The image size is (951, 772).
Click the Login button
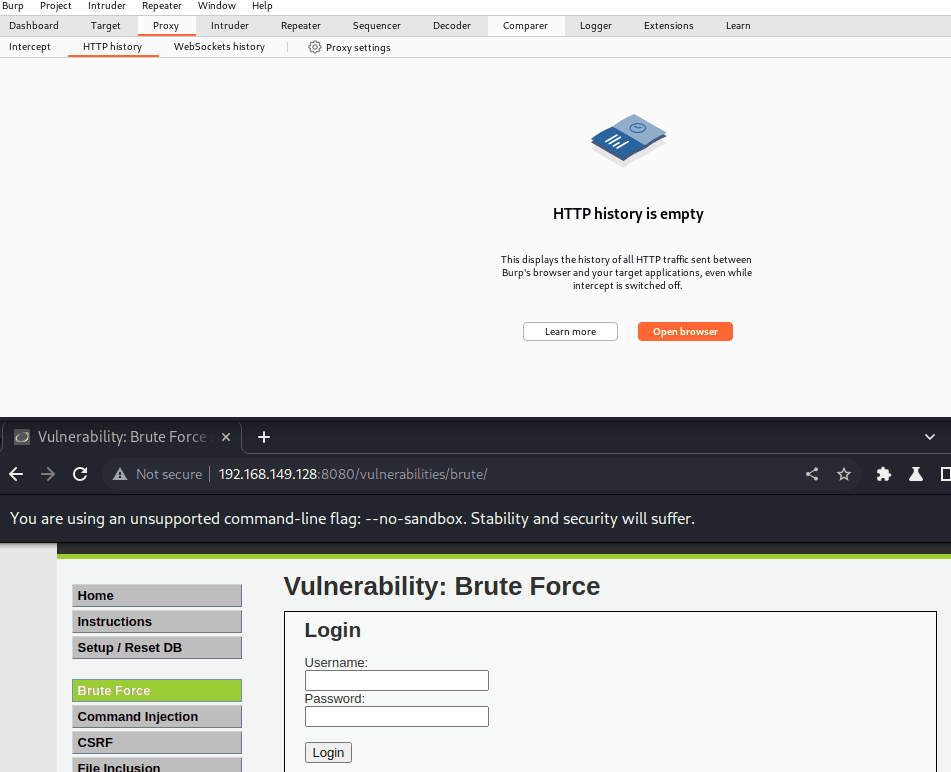tap(328, 753)
